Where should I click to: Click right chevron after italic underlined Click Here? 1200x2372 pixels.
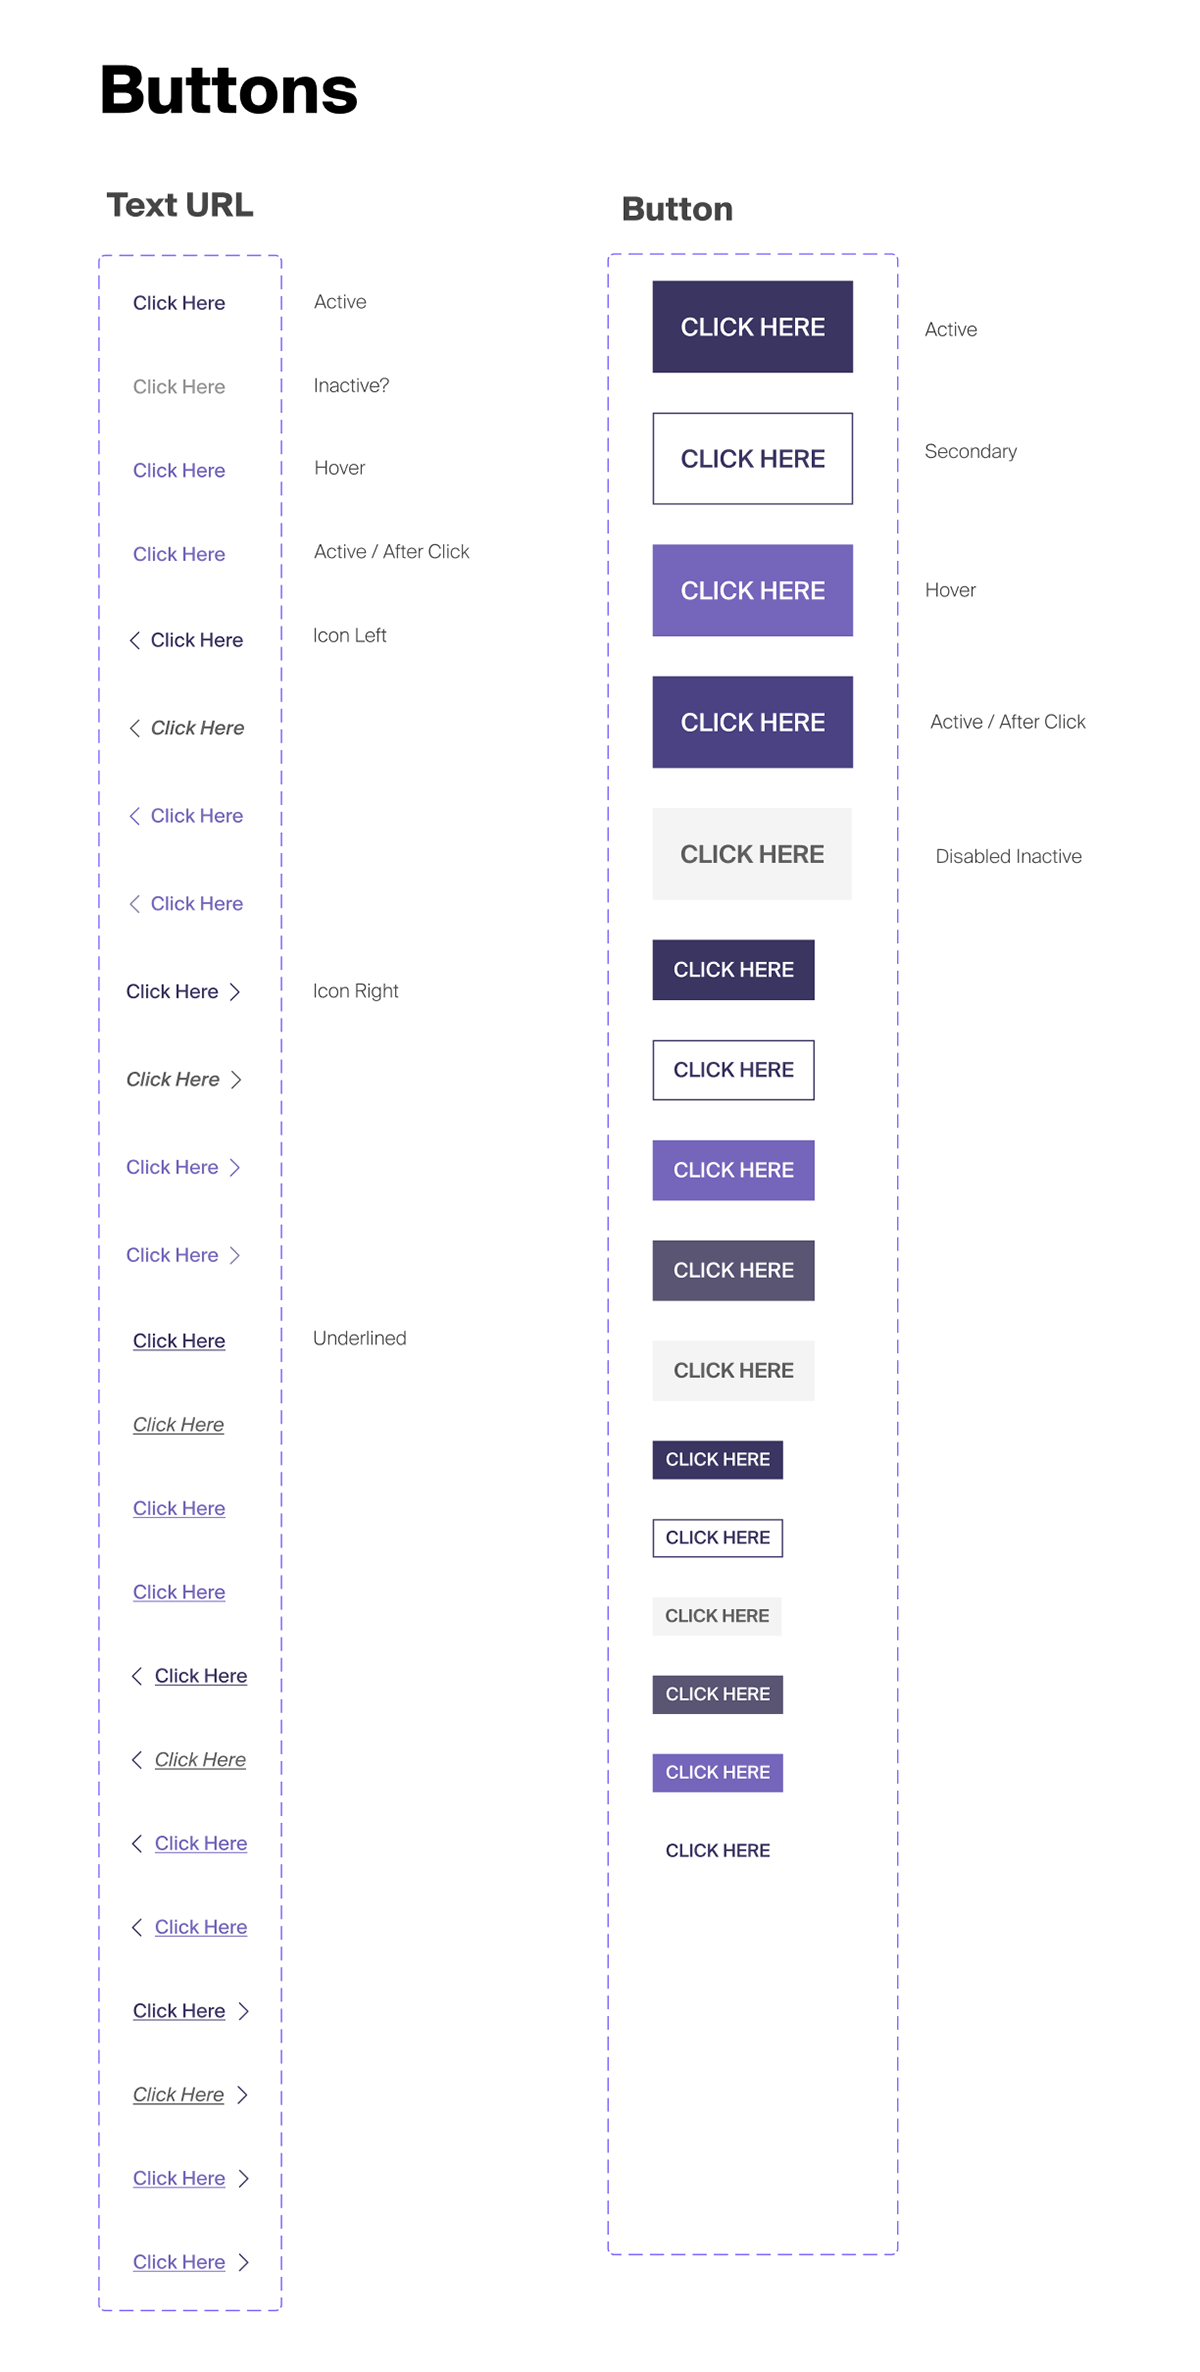tap(242, 2095)
